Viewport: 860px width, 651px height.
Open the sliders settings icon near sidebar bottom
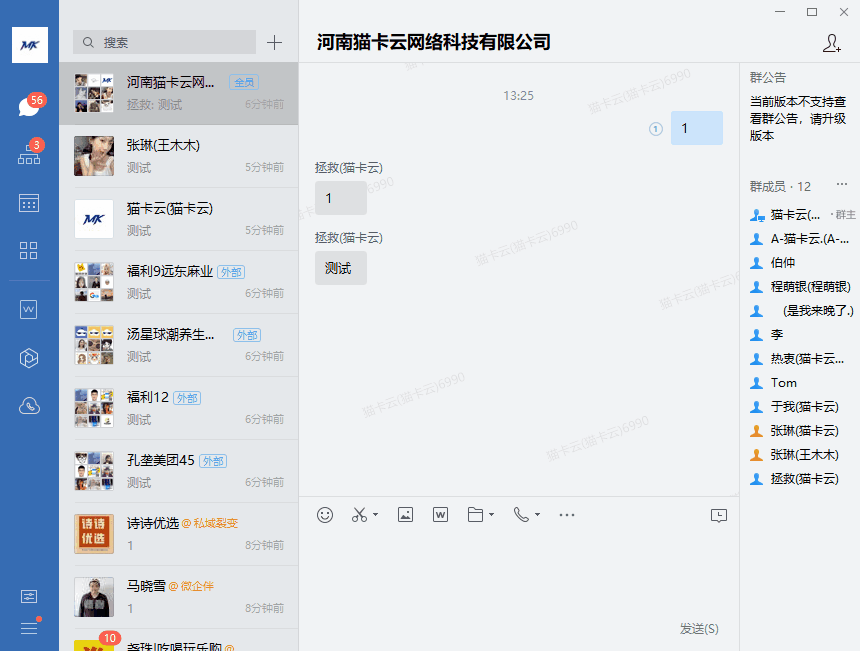click(x=29, y=596)
